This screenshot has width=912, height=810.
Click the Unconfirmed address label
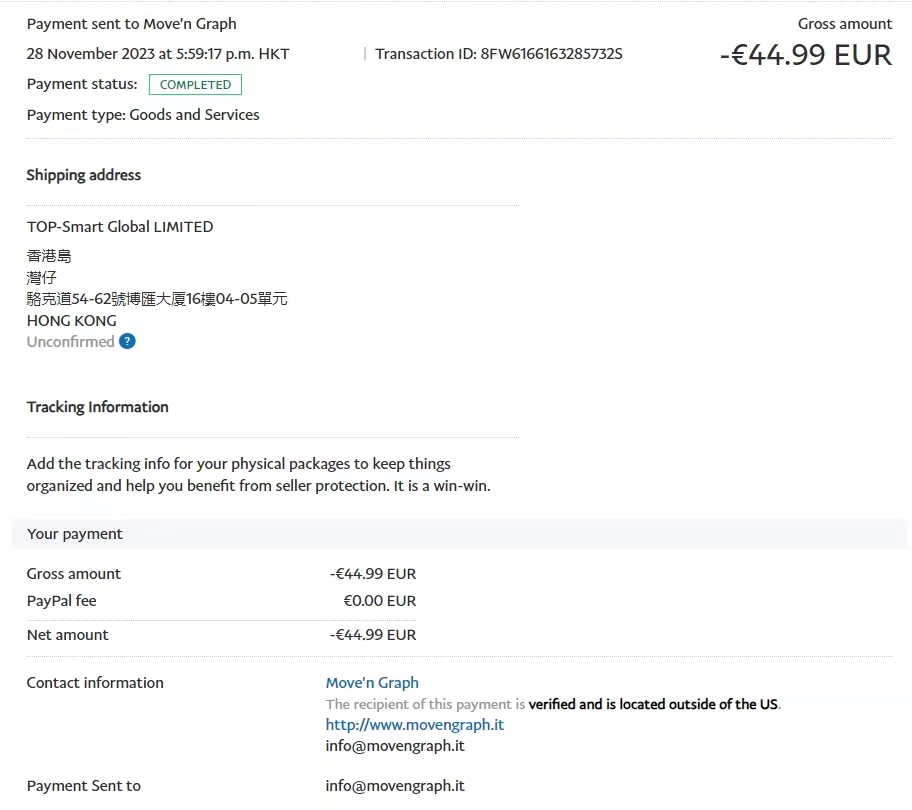(70, 342)
